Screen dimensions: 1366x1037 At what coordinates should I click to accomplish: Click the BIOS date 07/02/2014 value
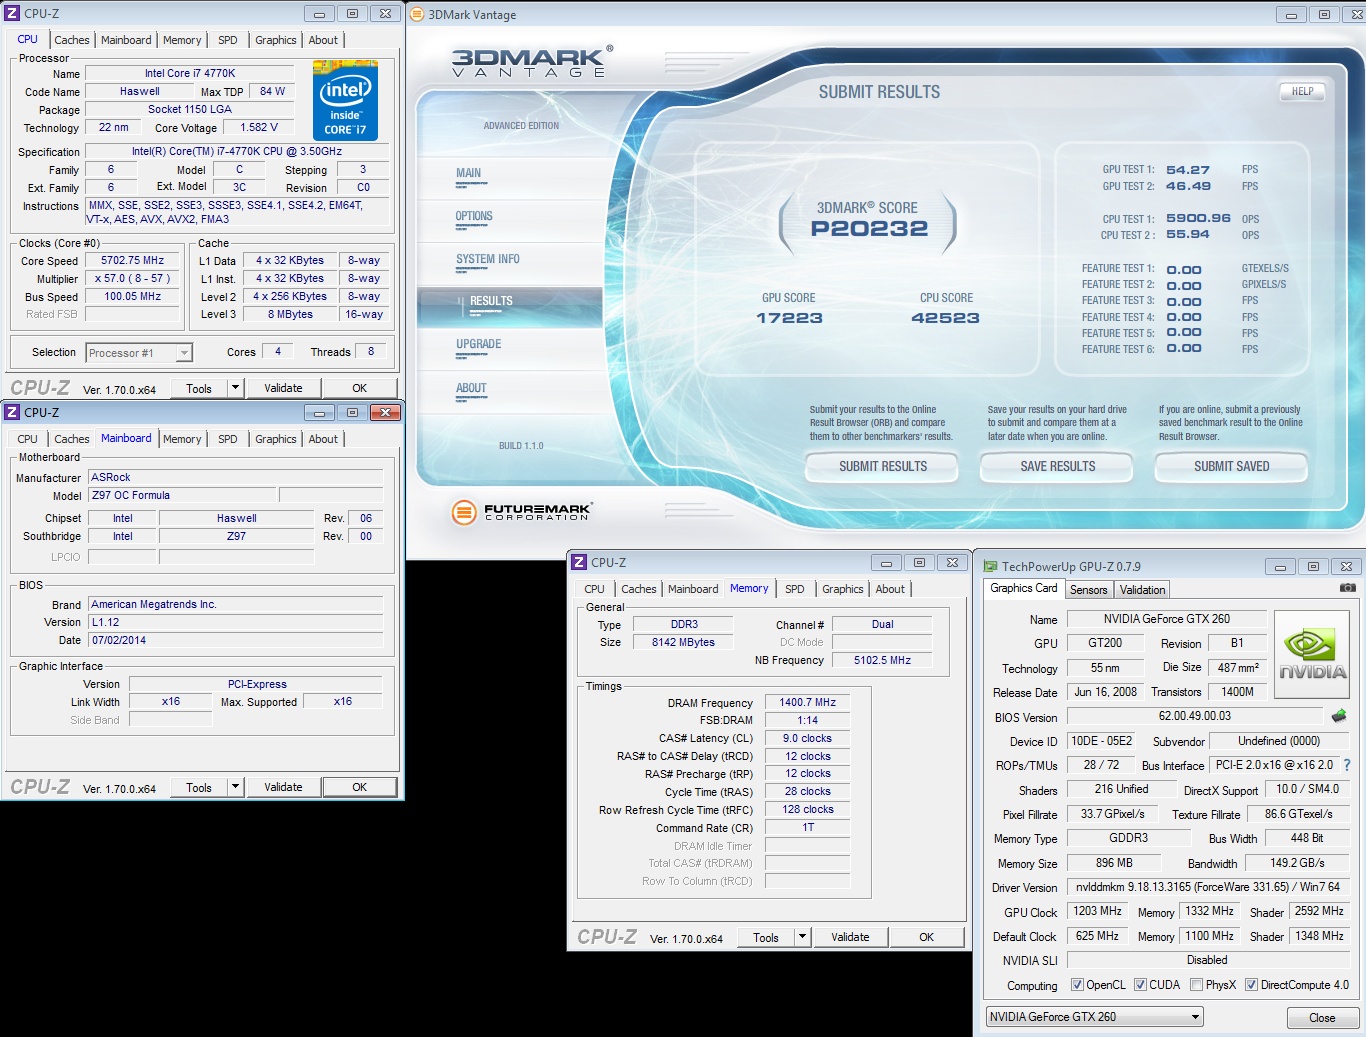[236, 640]
